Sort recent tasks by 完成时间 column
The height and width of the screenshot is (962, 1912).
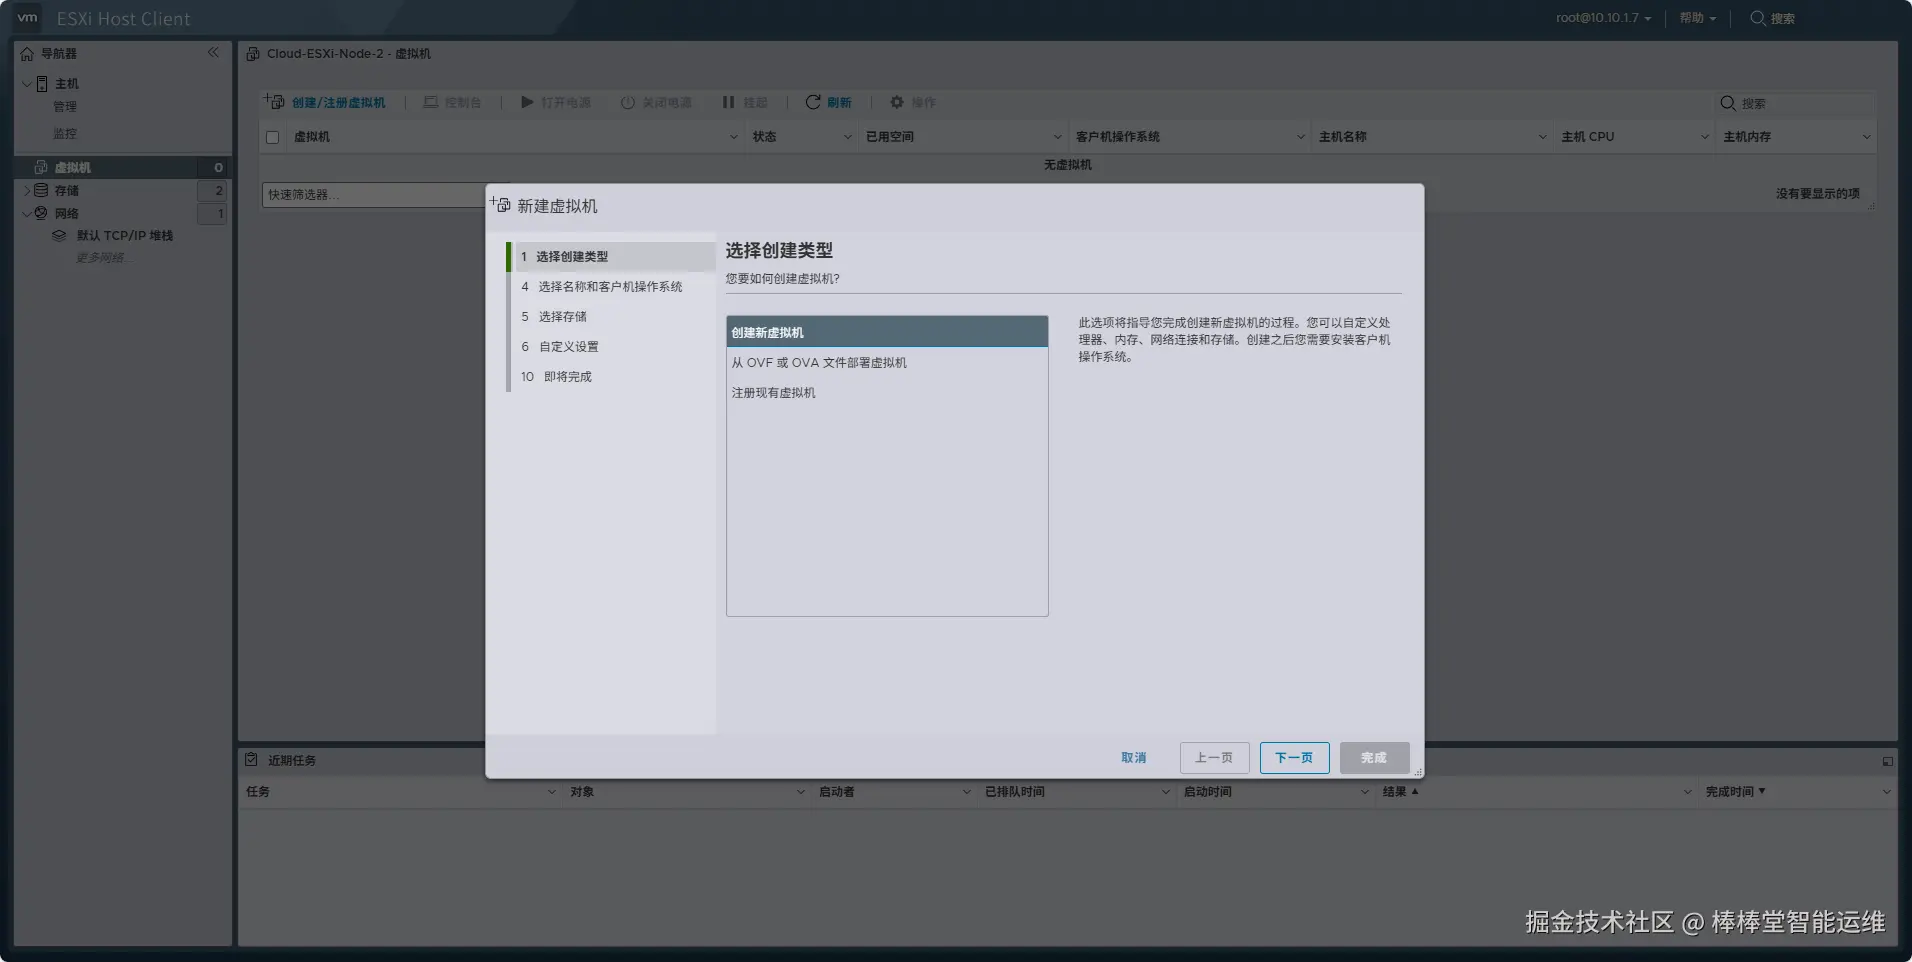pos(1735,792)
